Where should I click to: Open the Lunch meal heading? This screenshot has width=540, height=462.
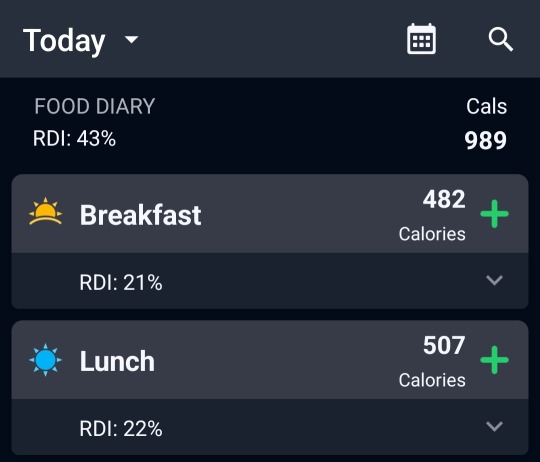point(117,361)
